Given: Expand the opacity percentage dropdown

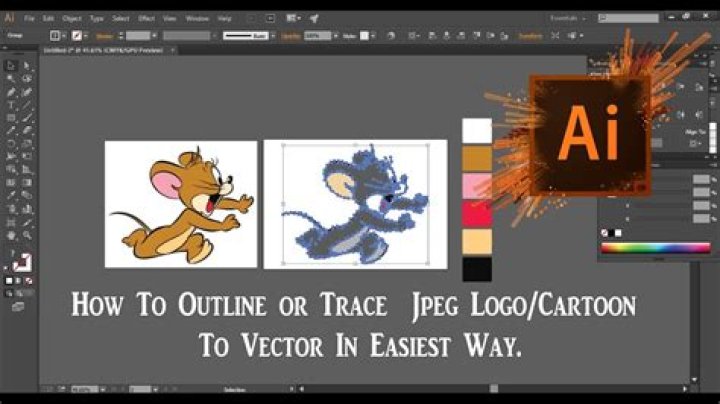Looking at the screenshot, I should (x=336, y=35).
